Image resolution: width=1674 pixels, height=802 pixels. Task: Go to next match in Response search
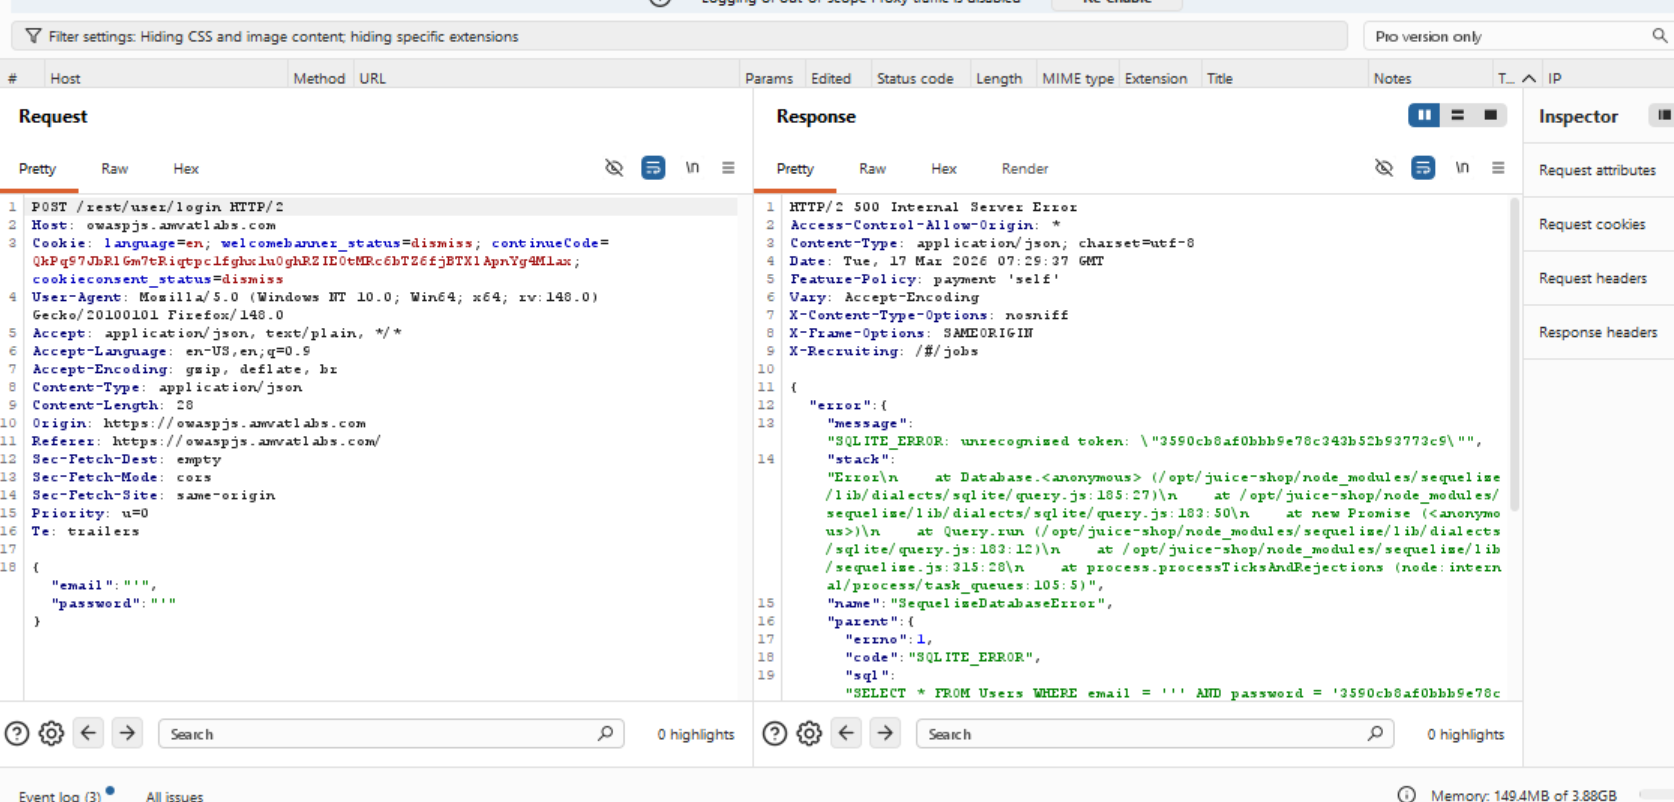tap(885, 734)
